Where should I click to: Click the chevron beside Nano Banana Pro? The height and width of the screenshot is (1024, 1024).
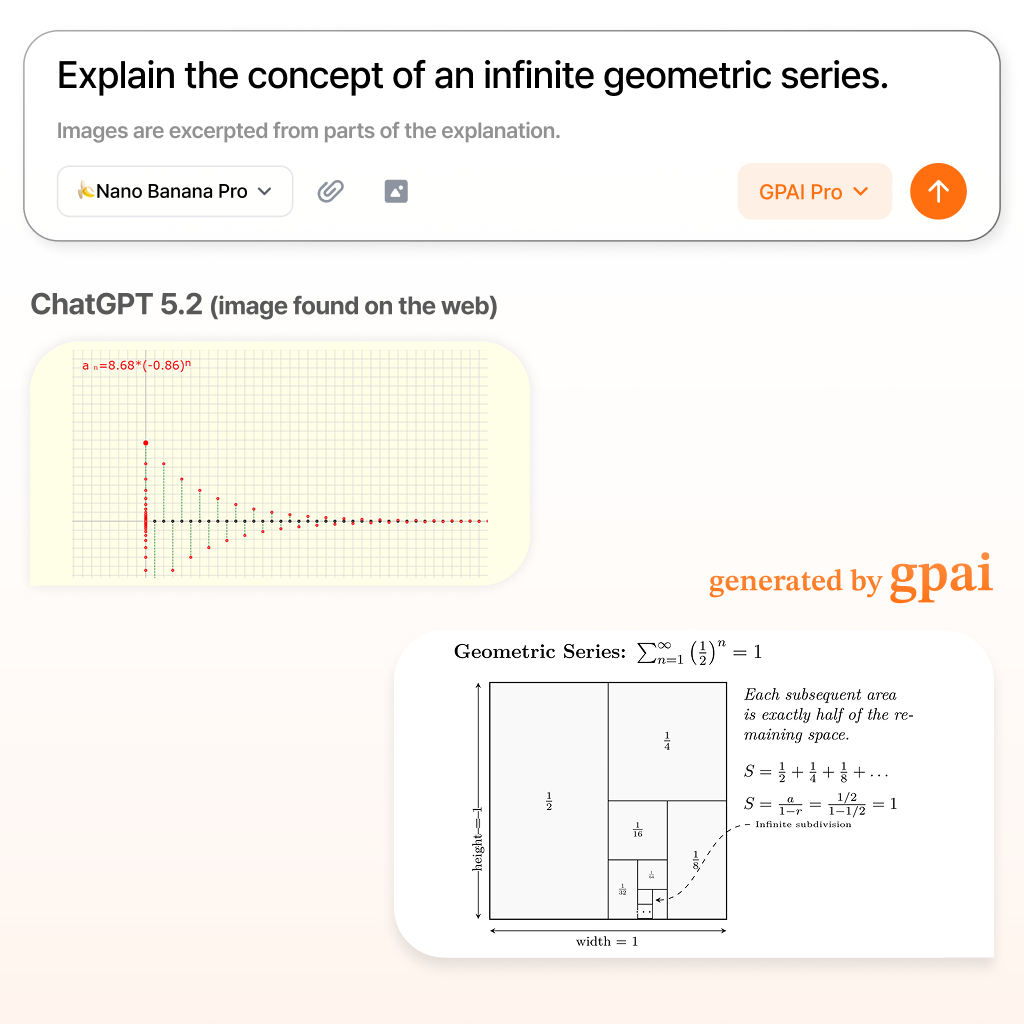pyautogui.click(x=264, y=191)
